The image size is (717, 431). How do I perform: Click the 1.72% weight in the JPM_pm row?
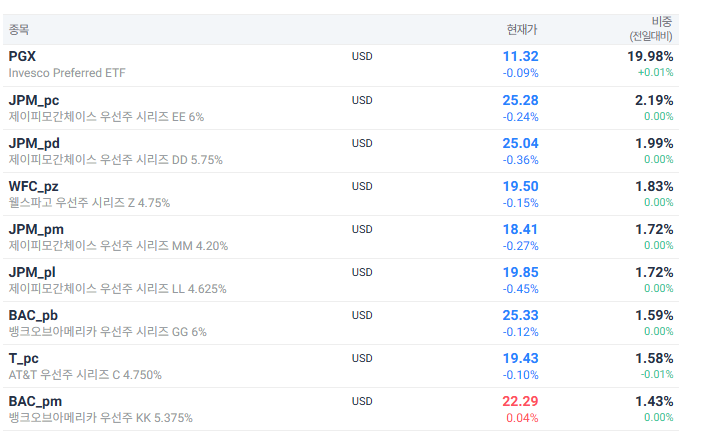(654, 229)
